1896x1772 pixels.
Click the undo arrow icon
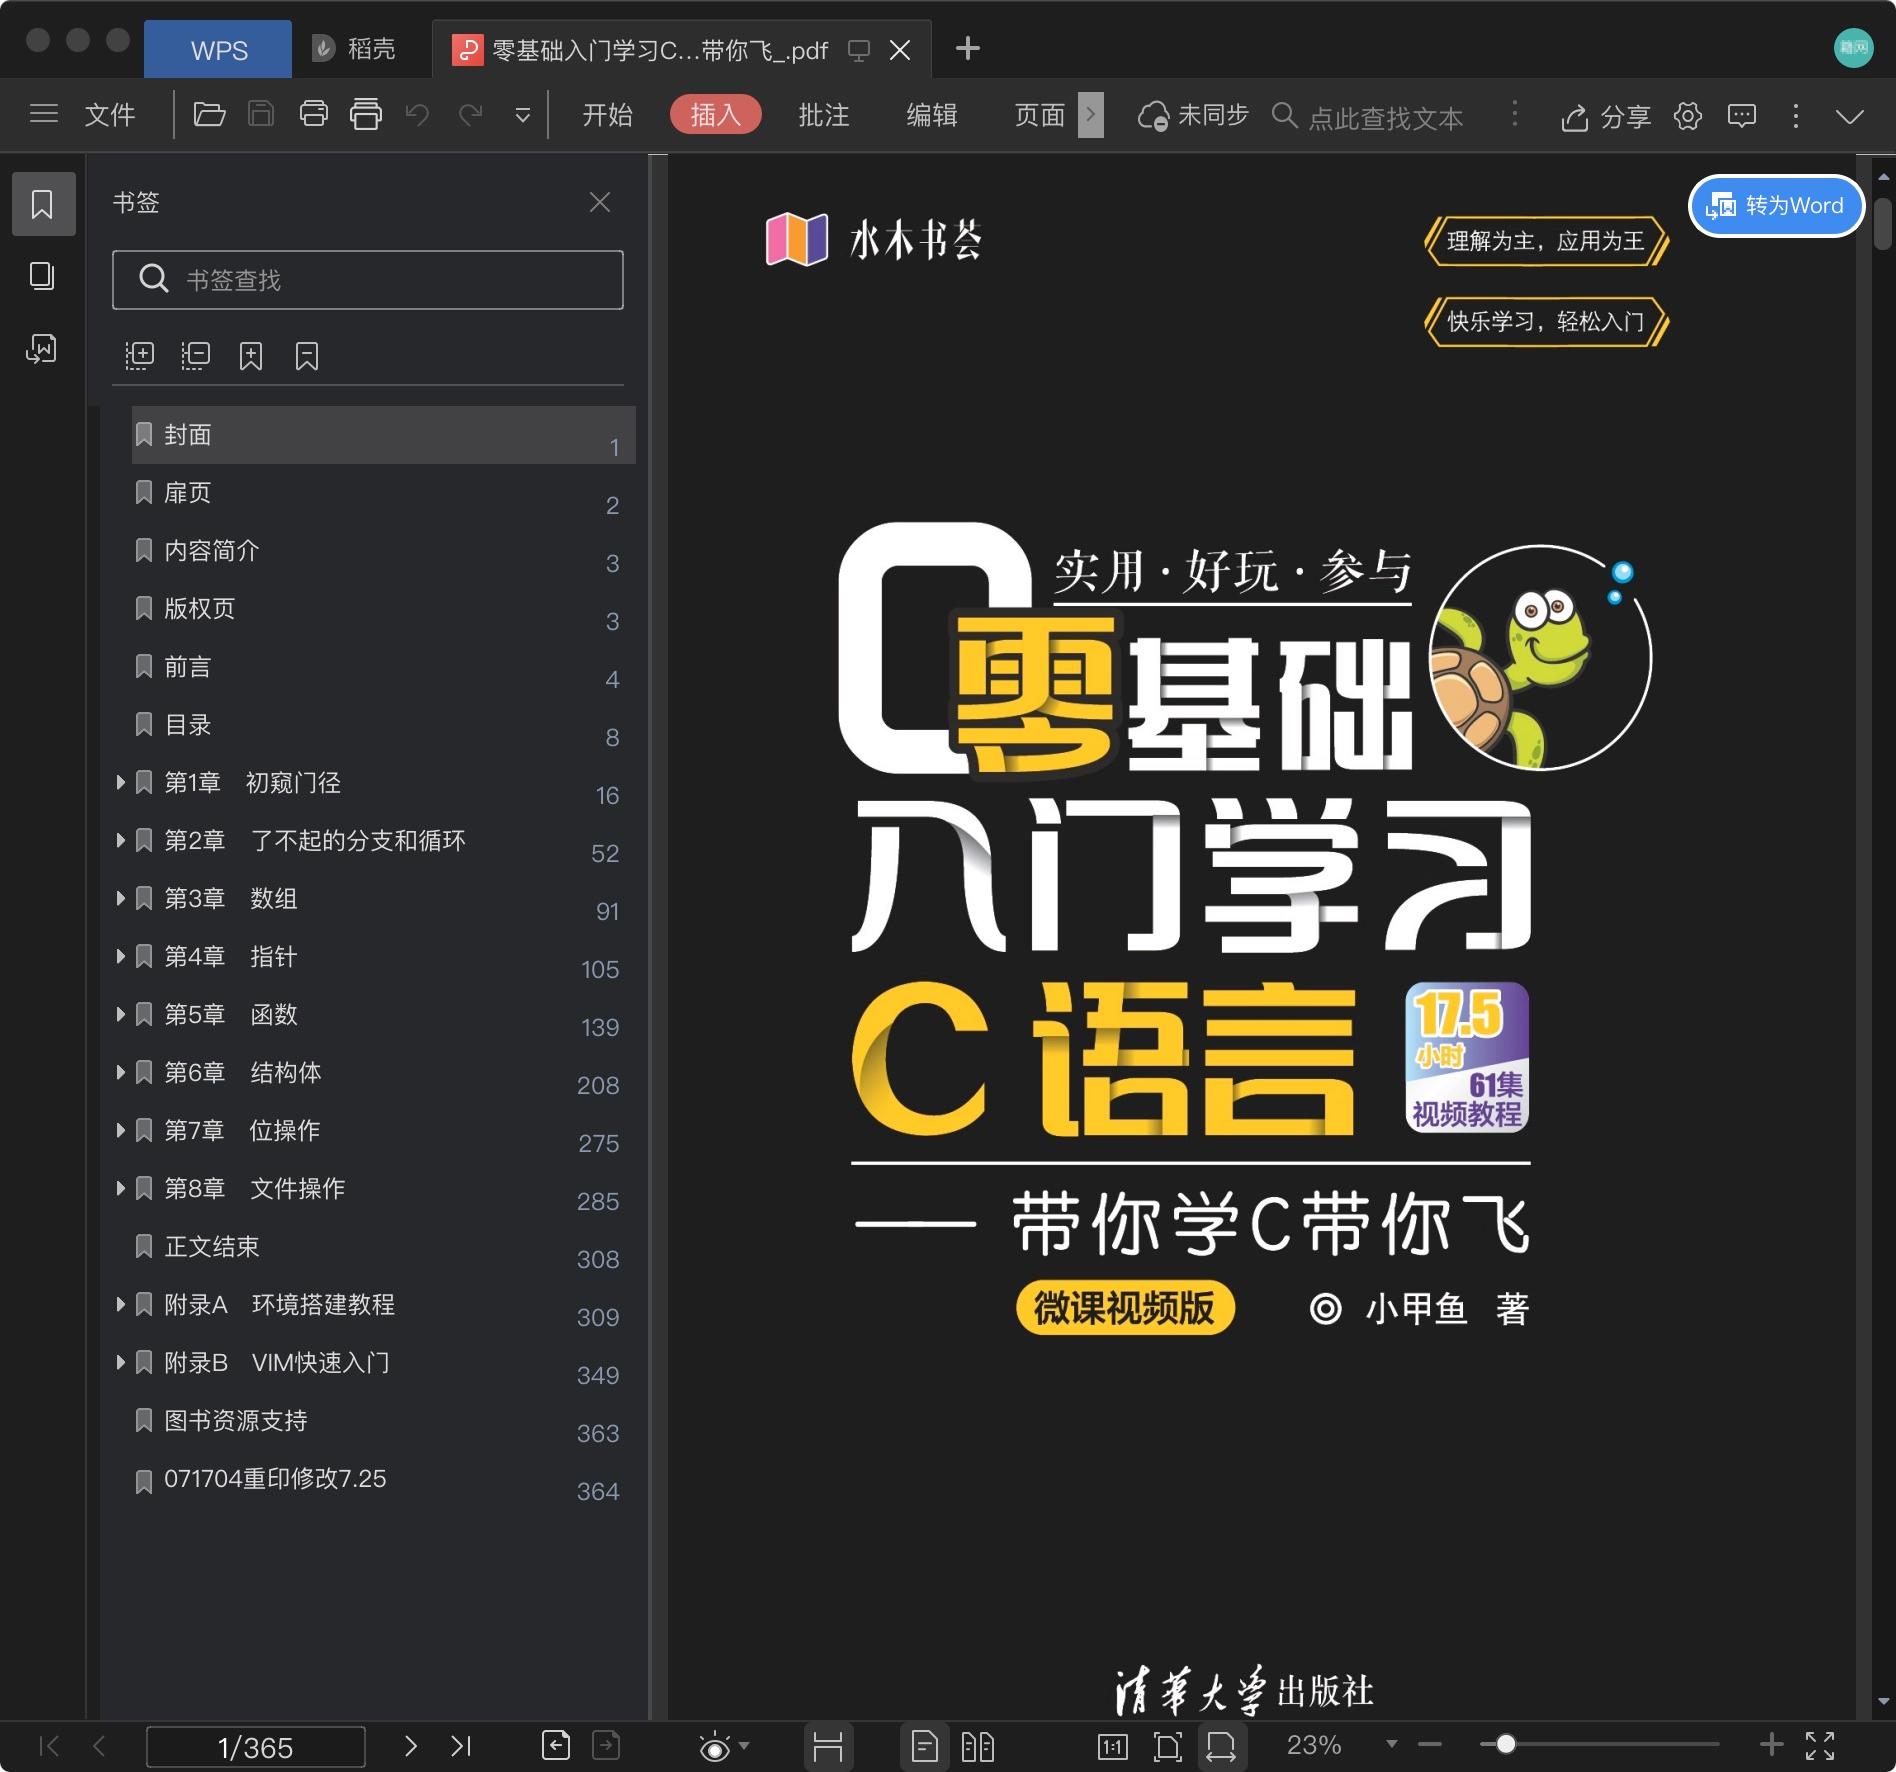(x=417, y=115)
